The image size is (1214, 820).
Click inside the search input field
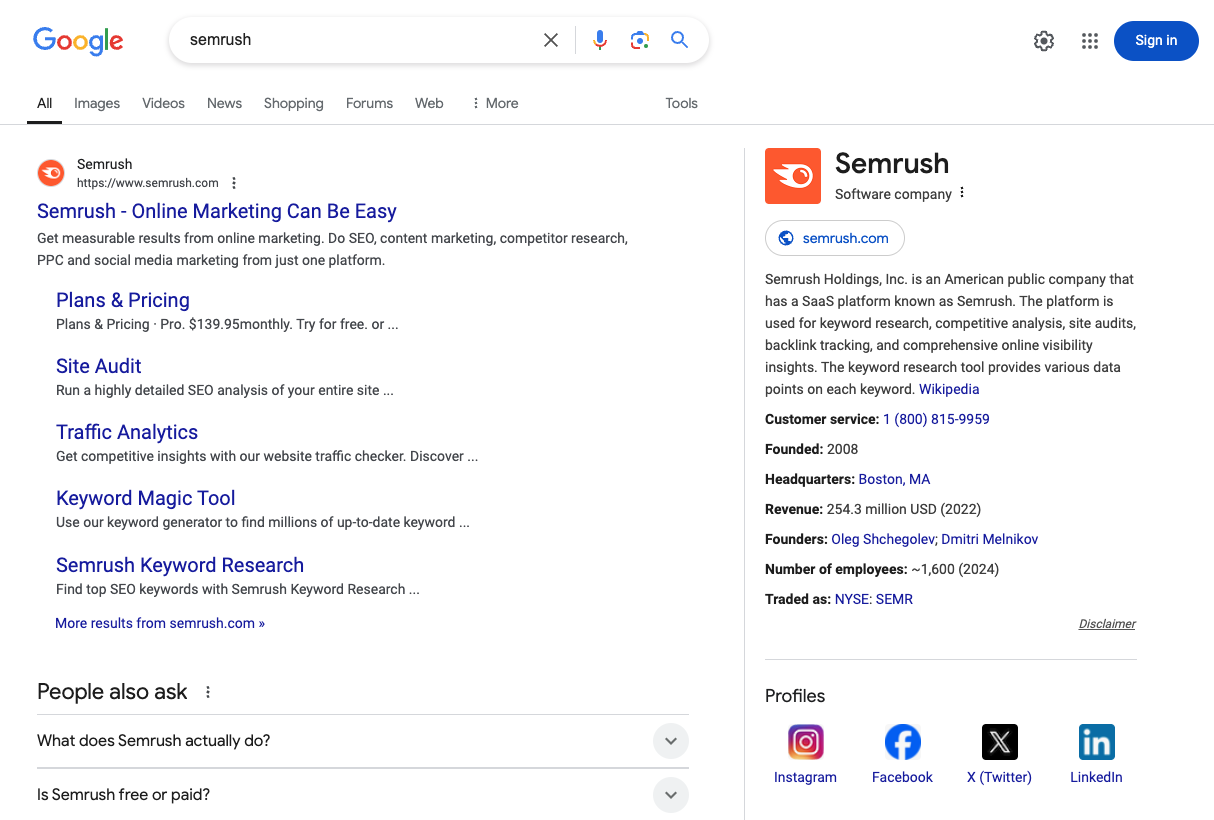350,39
